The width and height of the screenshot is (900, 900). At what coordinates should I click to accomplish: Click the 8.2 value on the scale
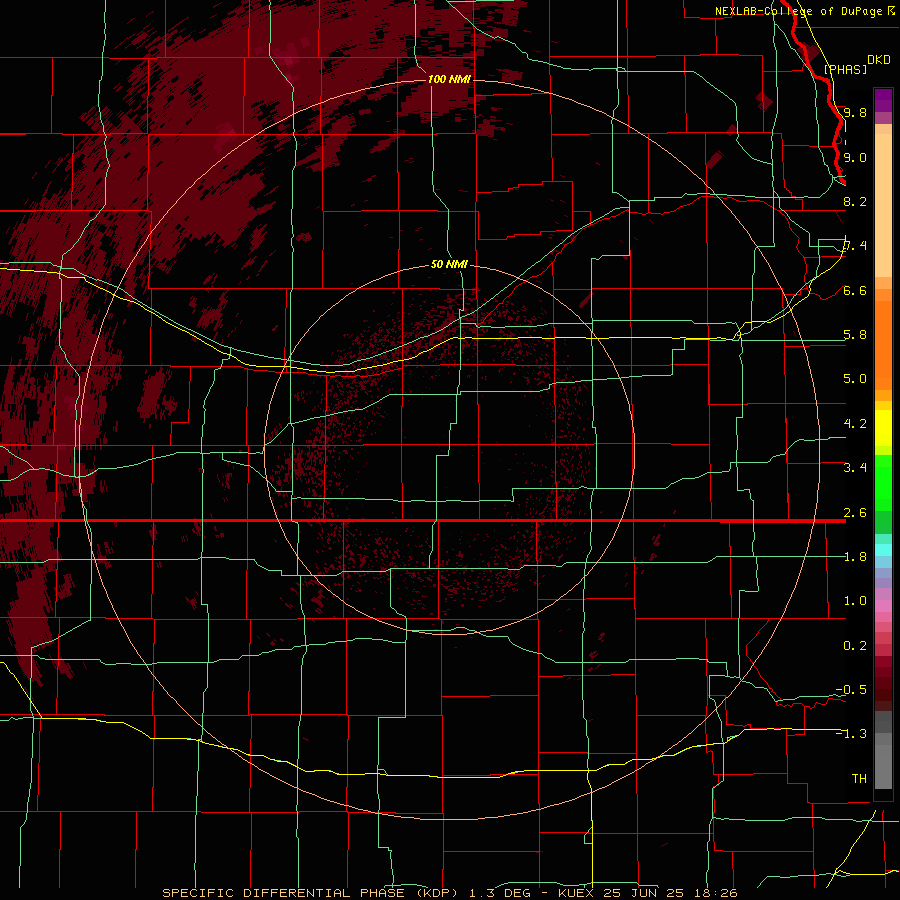click(x=855, y=201)
